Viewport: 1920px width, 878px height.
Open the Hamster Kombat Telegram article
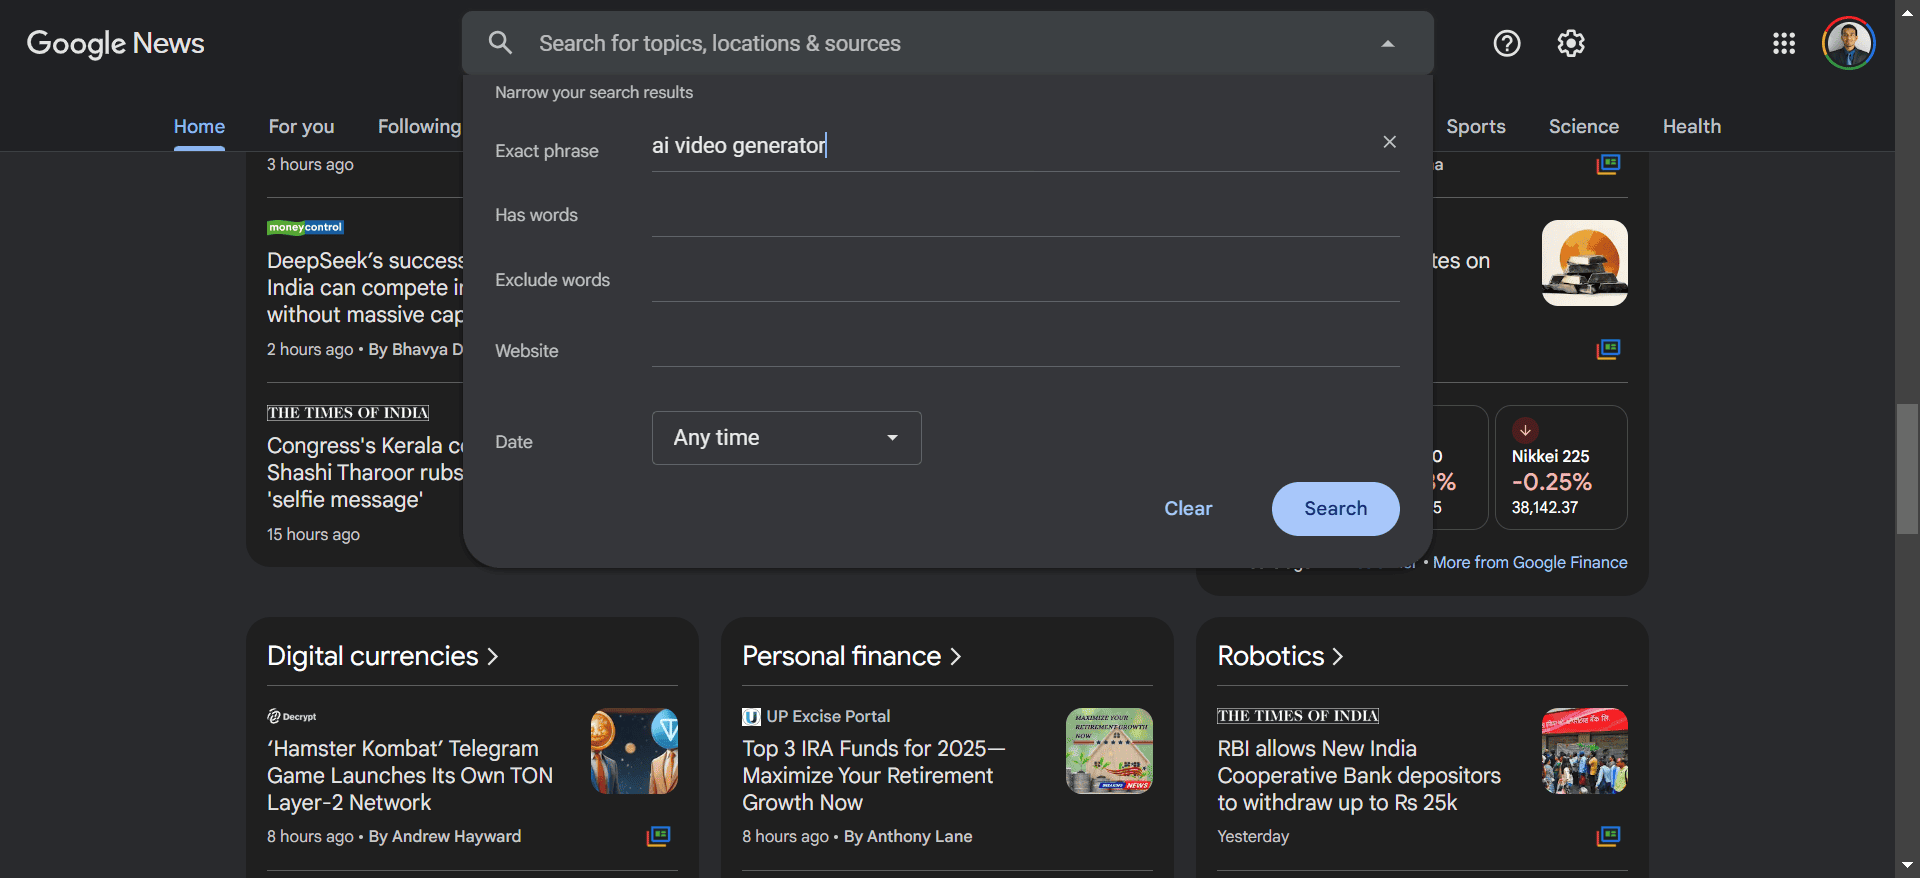click(x=410, y=775)
